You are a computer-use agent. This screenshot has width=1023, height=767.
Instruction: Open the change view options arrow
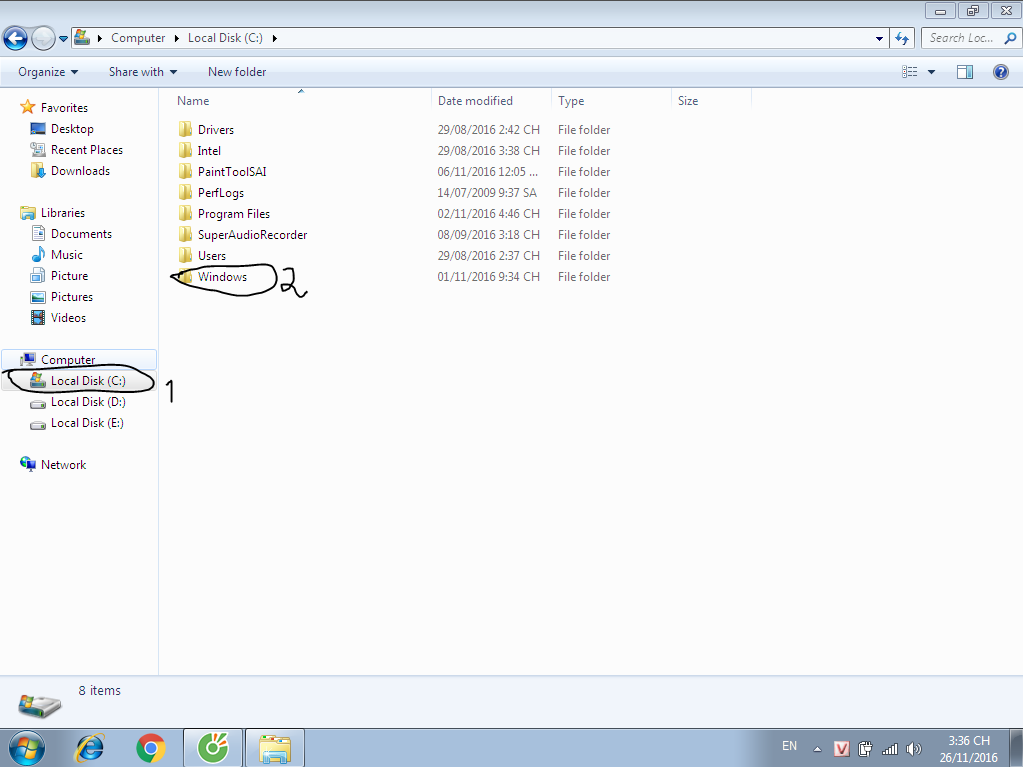pos(932,72)
